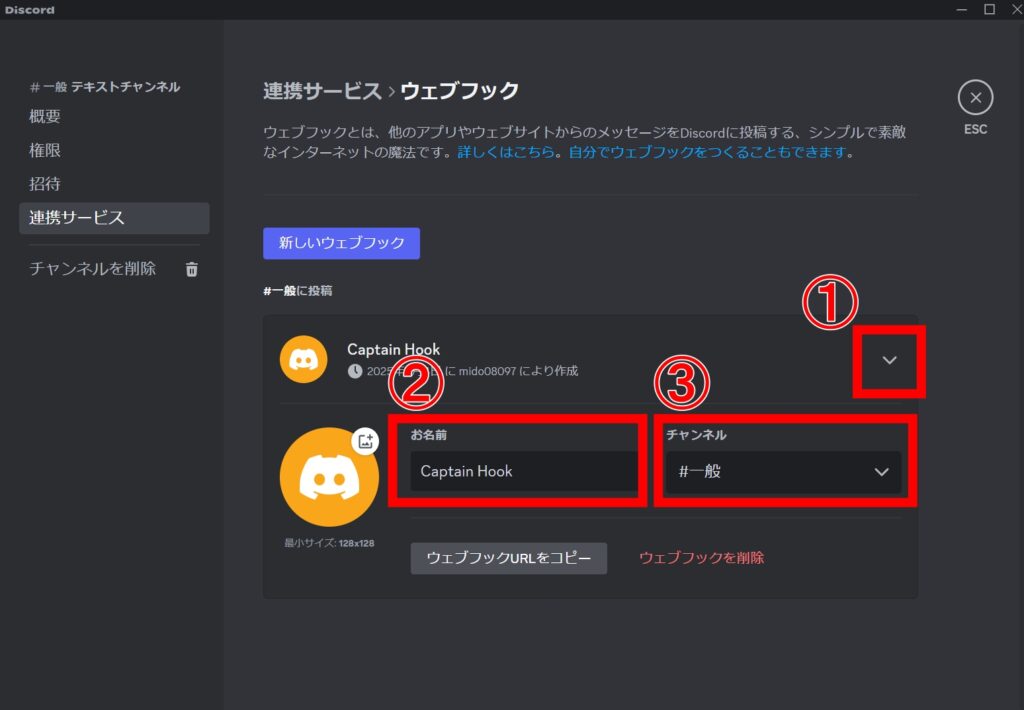
Task: Minimize the Discord window
Action: pos(961,9)
